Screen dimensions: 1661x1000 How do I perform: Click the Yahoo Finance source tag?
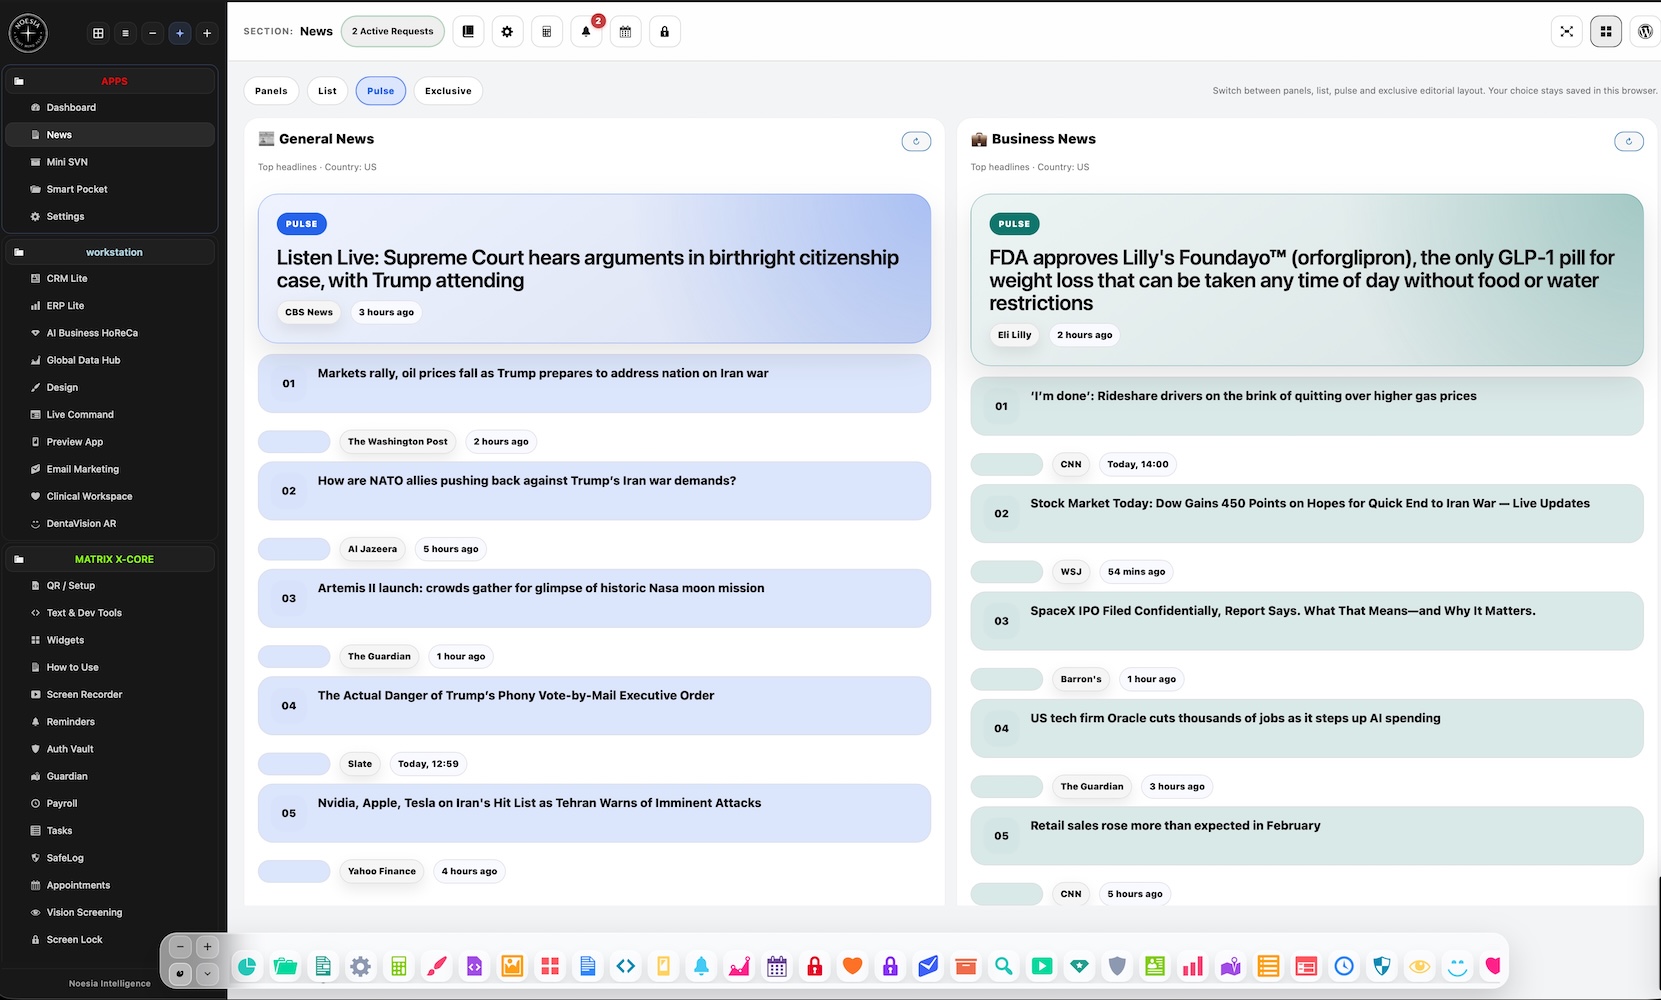pos(382,872)
